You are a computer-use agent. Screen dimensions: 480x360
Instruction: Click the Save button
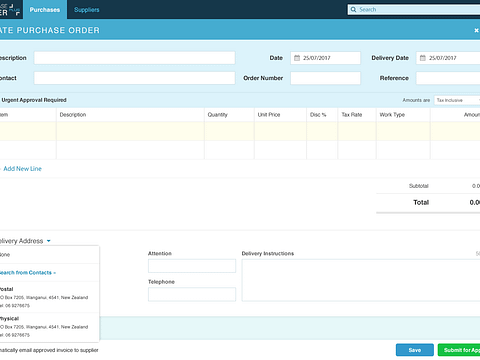coord(415,350)
